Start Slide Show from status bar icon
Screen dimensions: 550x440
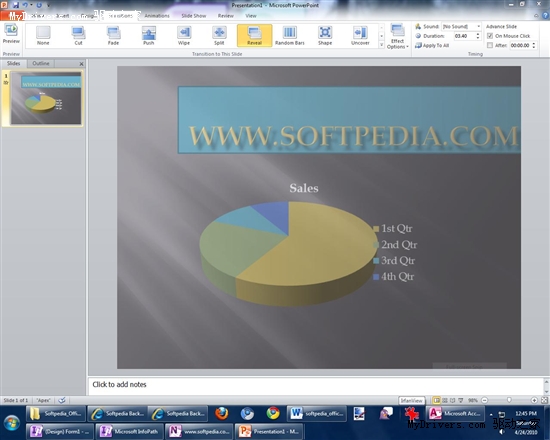pyautogui.click(x=461, y=400)
